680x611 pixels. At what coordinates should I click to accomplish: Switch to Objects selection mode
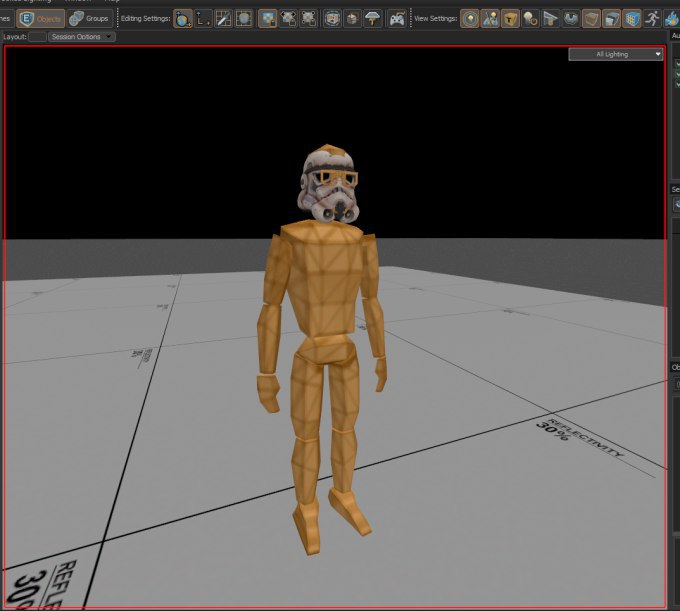(41, 19)
